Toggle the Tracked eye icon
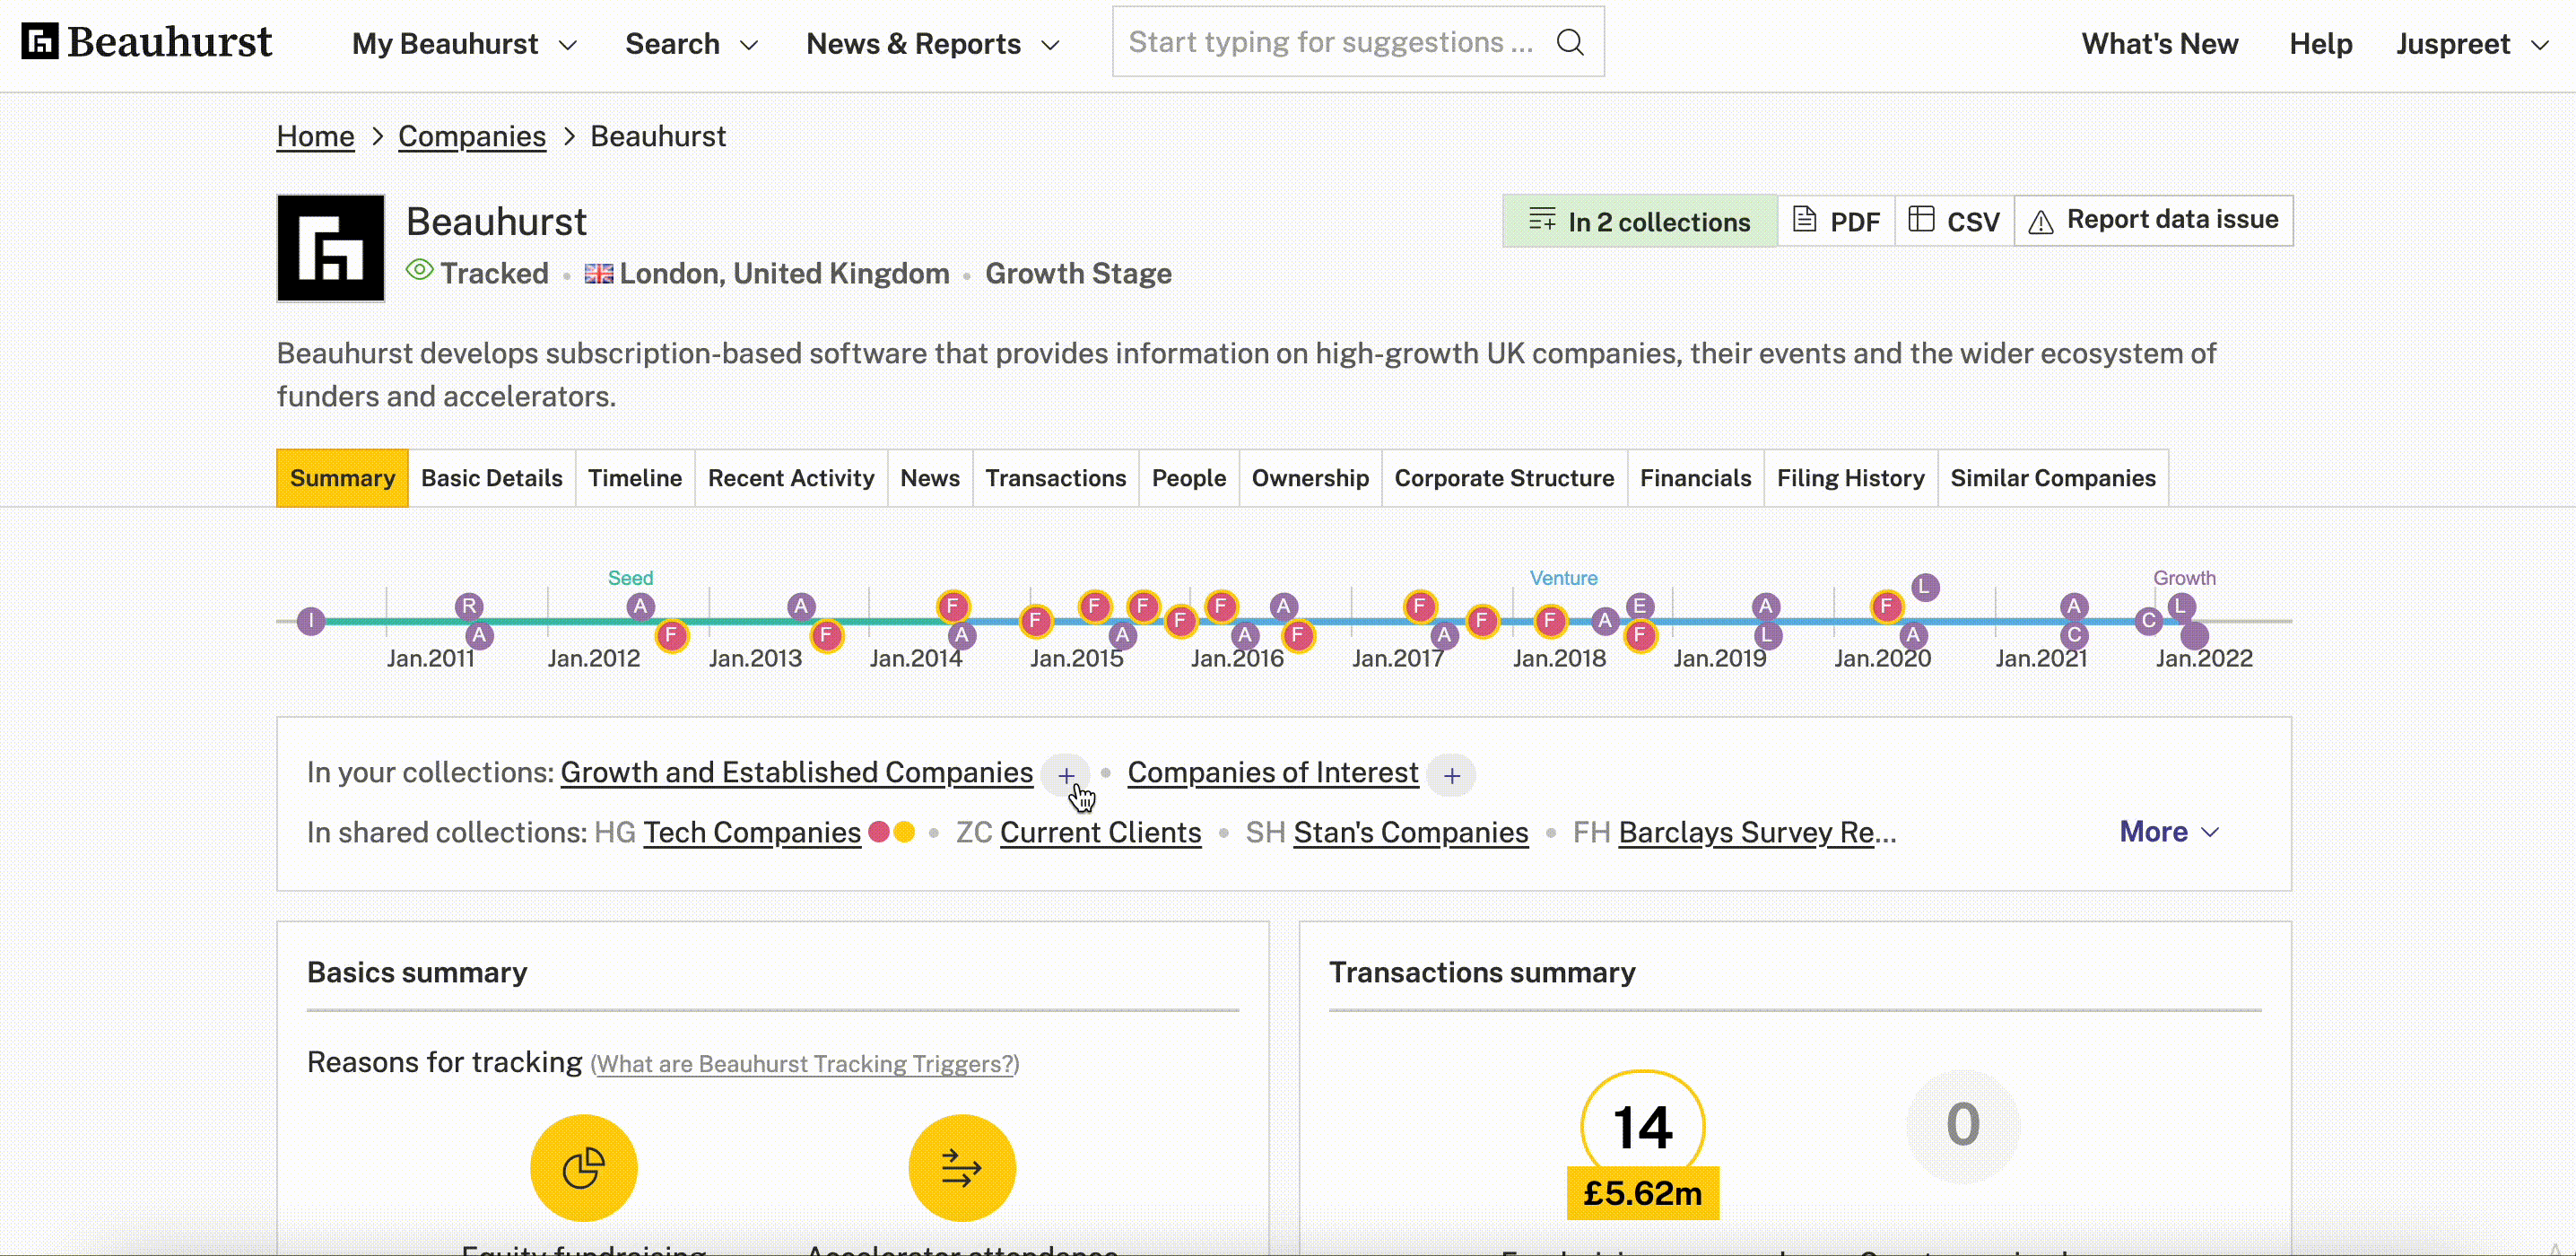This screenshot has height=1256, width=2576. click(419, 270)
